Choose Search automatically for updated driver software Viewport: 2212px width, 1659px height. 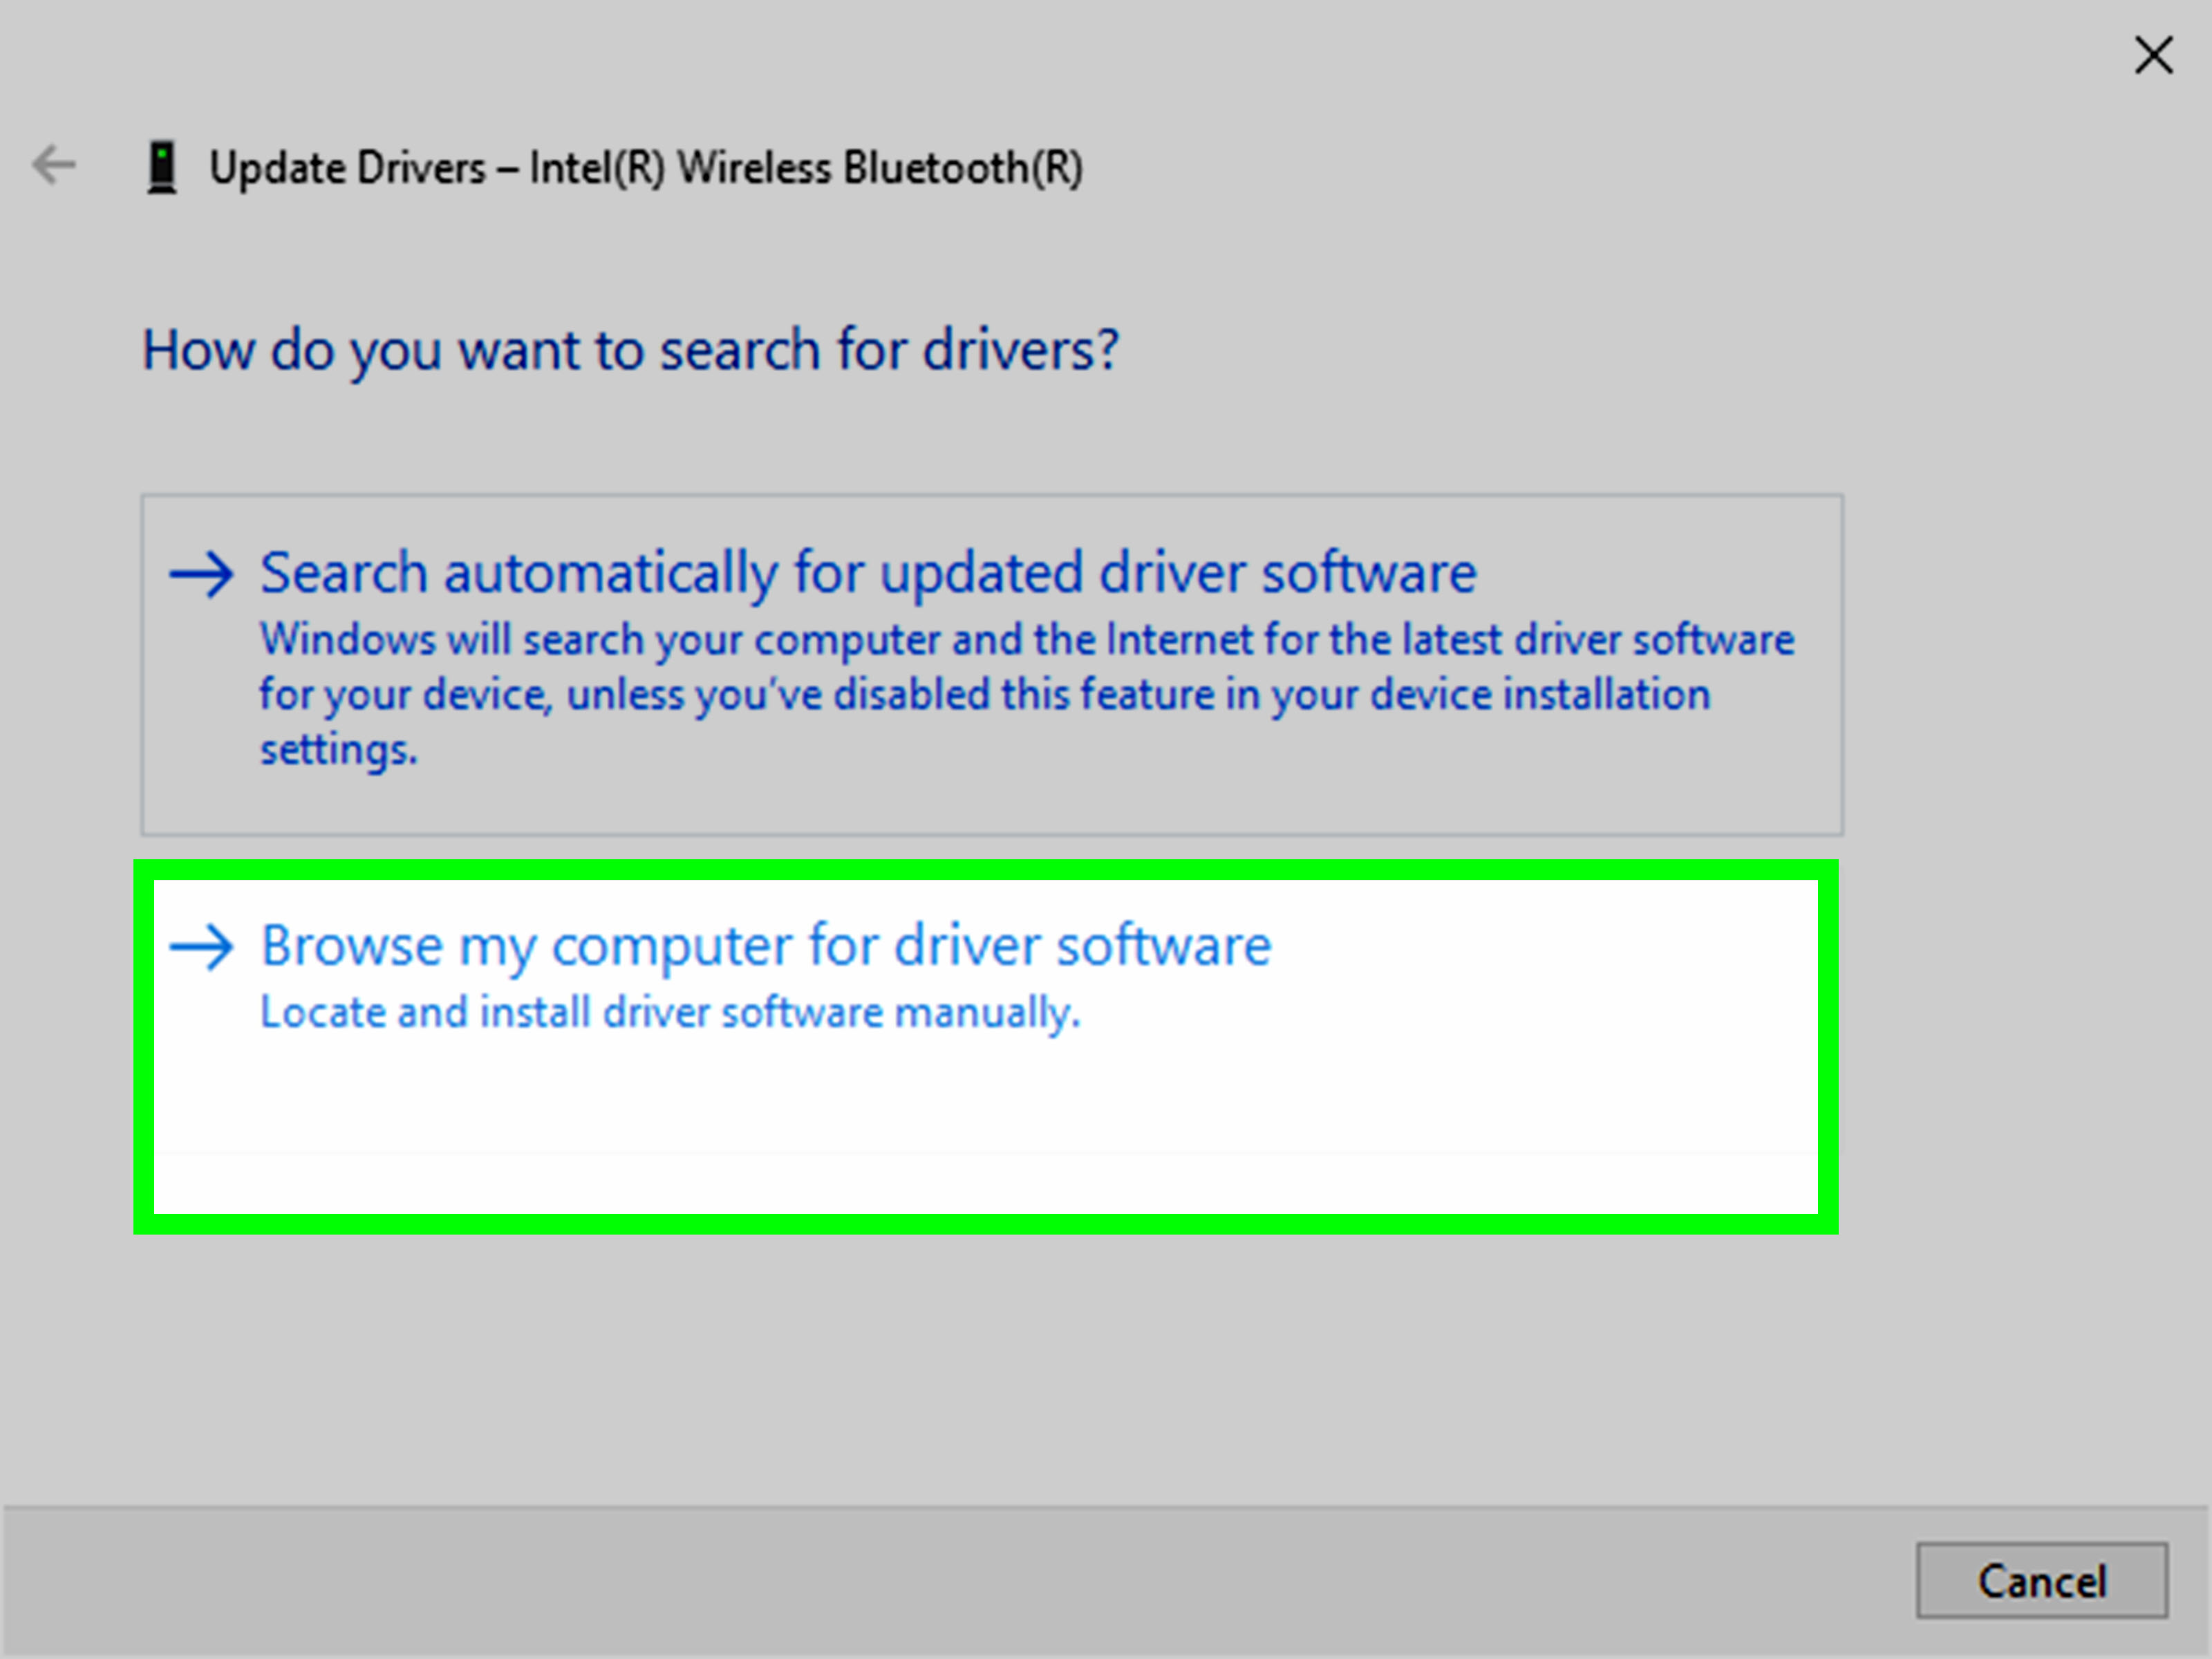[x=992, y=664]
